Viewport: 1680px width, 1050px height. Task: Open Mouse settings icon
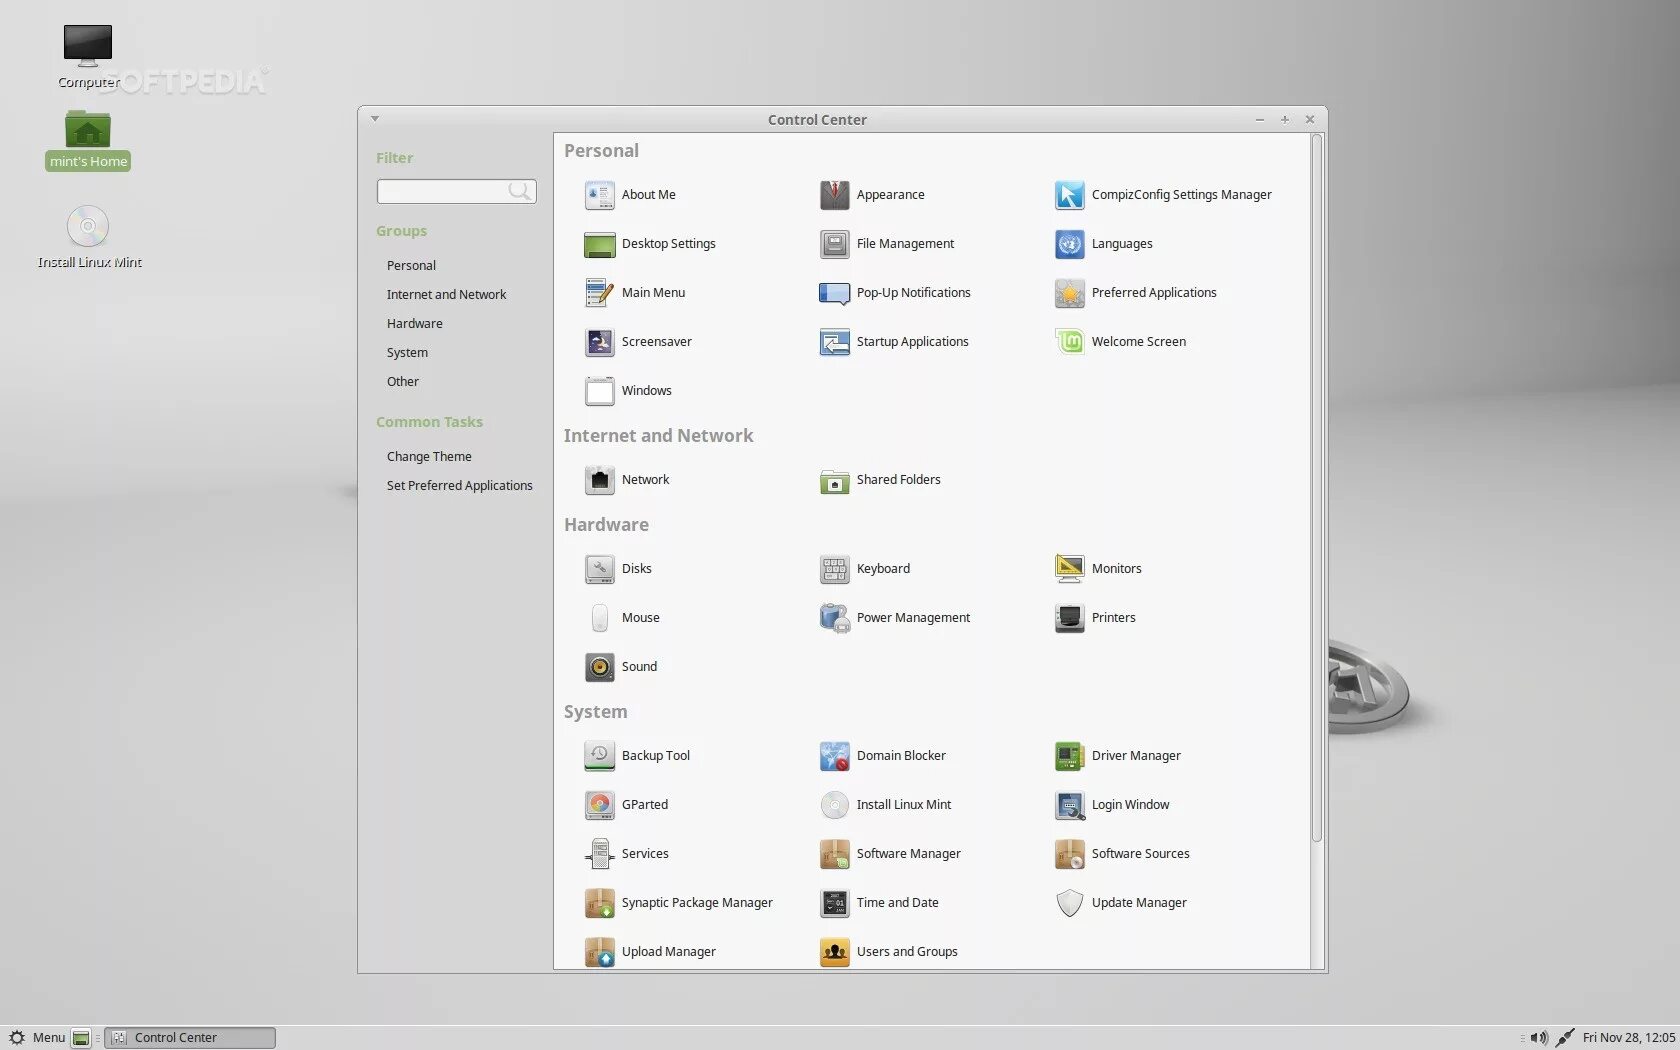coord(599,618)
